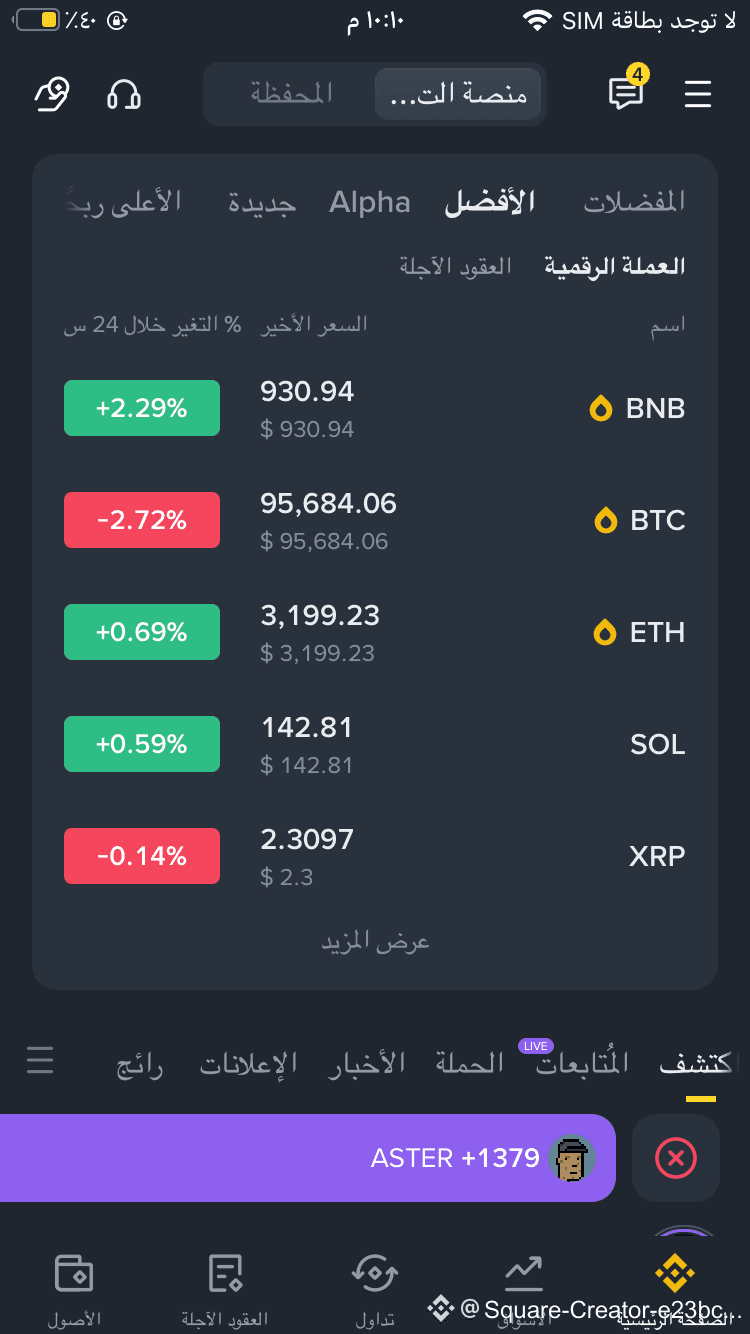The width and height of the screenshot is (750, 1334).
Task: Open the hamburger menu in top bar
Action: pyautogui.click(x=697, y=94)
